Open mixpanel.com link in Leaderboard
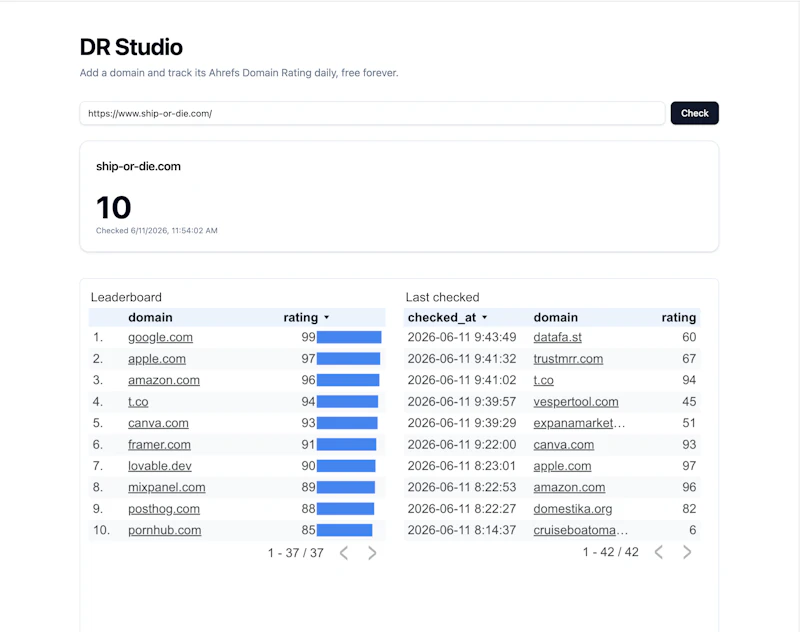The width and height of the screenshot is (800, 632). (166, 487)
